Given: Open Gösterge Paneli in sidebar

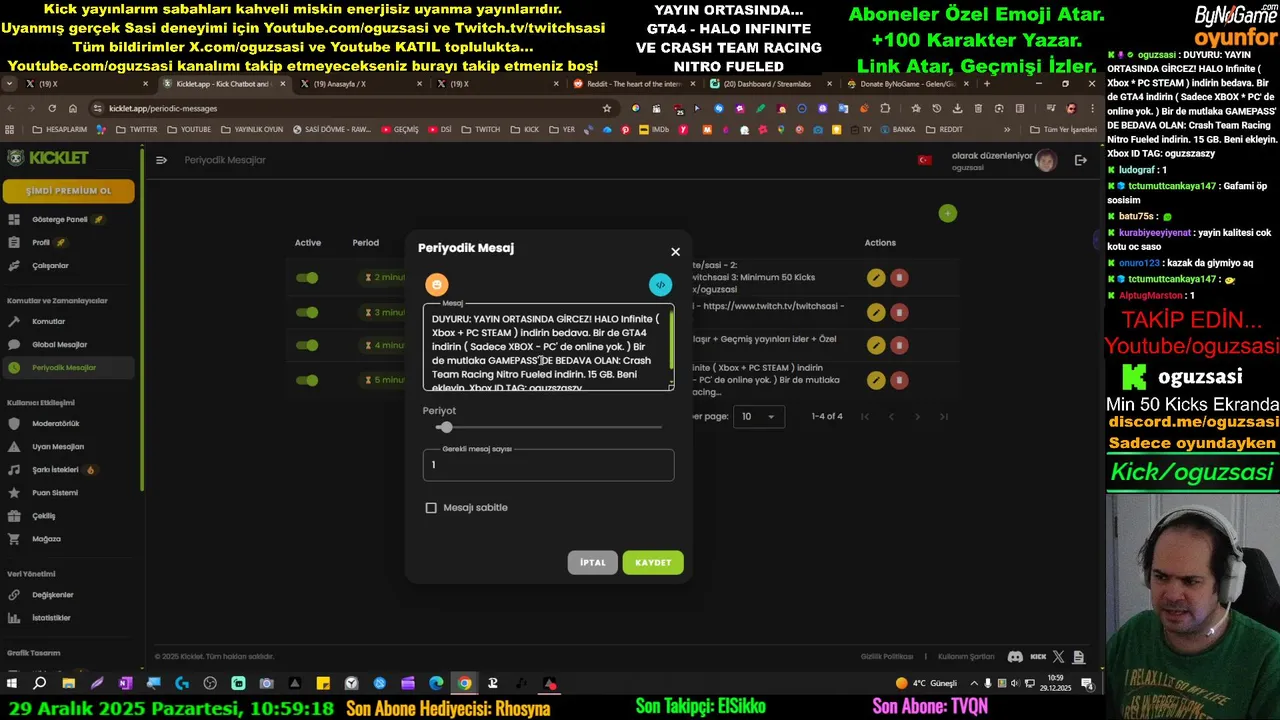Looking at the screenshot, I should [x=68, y=219].
